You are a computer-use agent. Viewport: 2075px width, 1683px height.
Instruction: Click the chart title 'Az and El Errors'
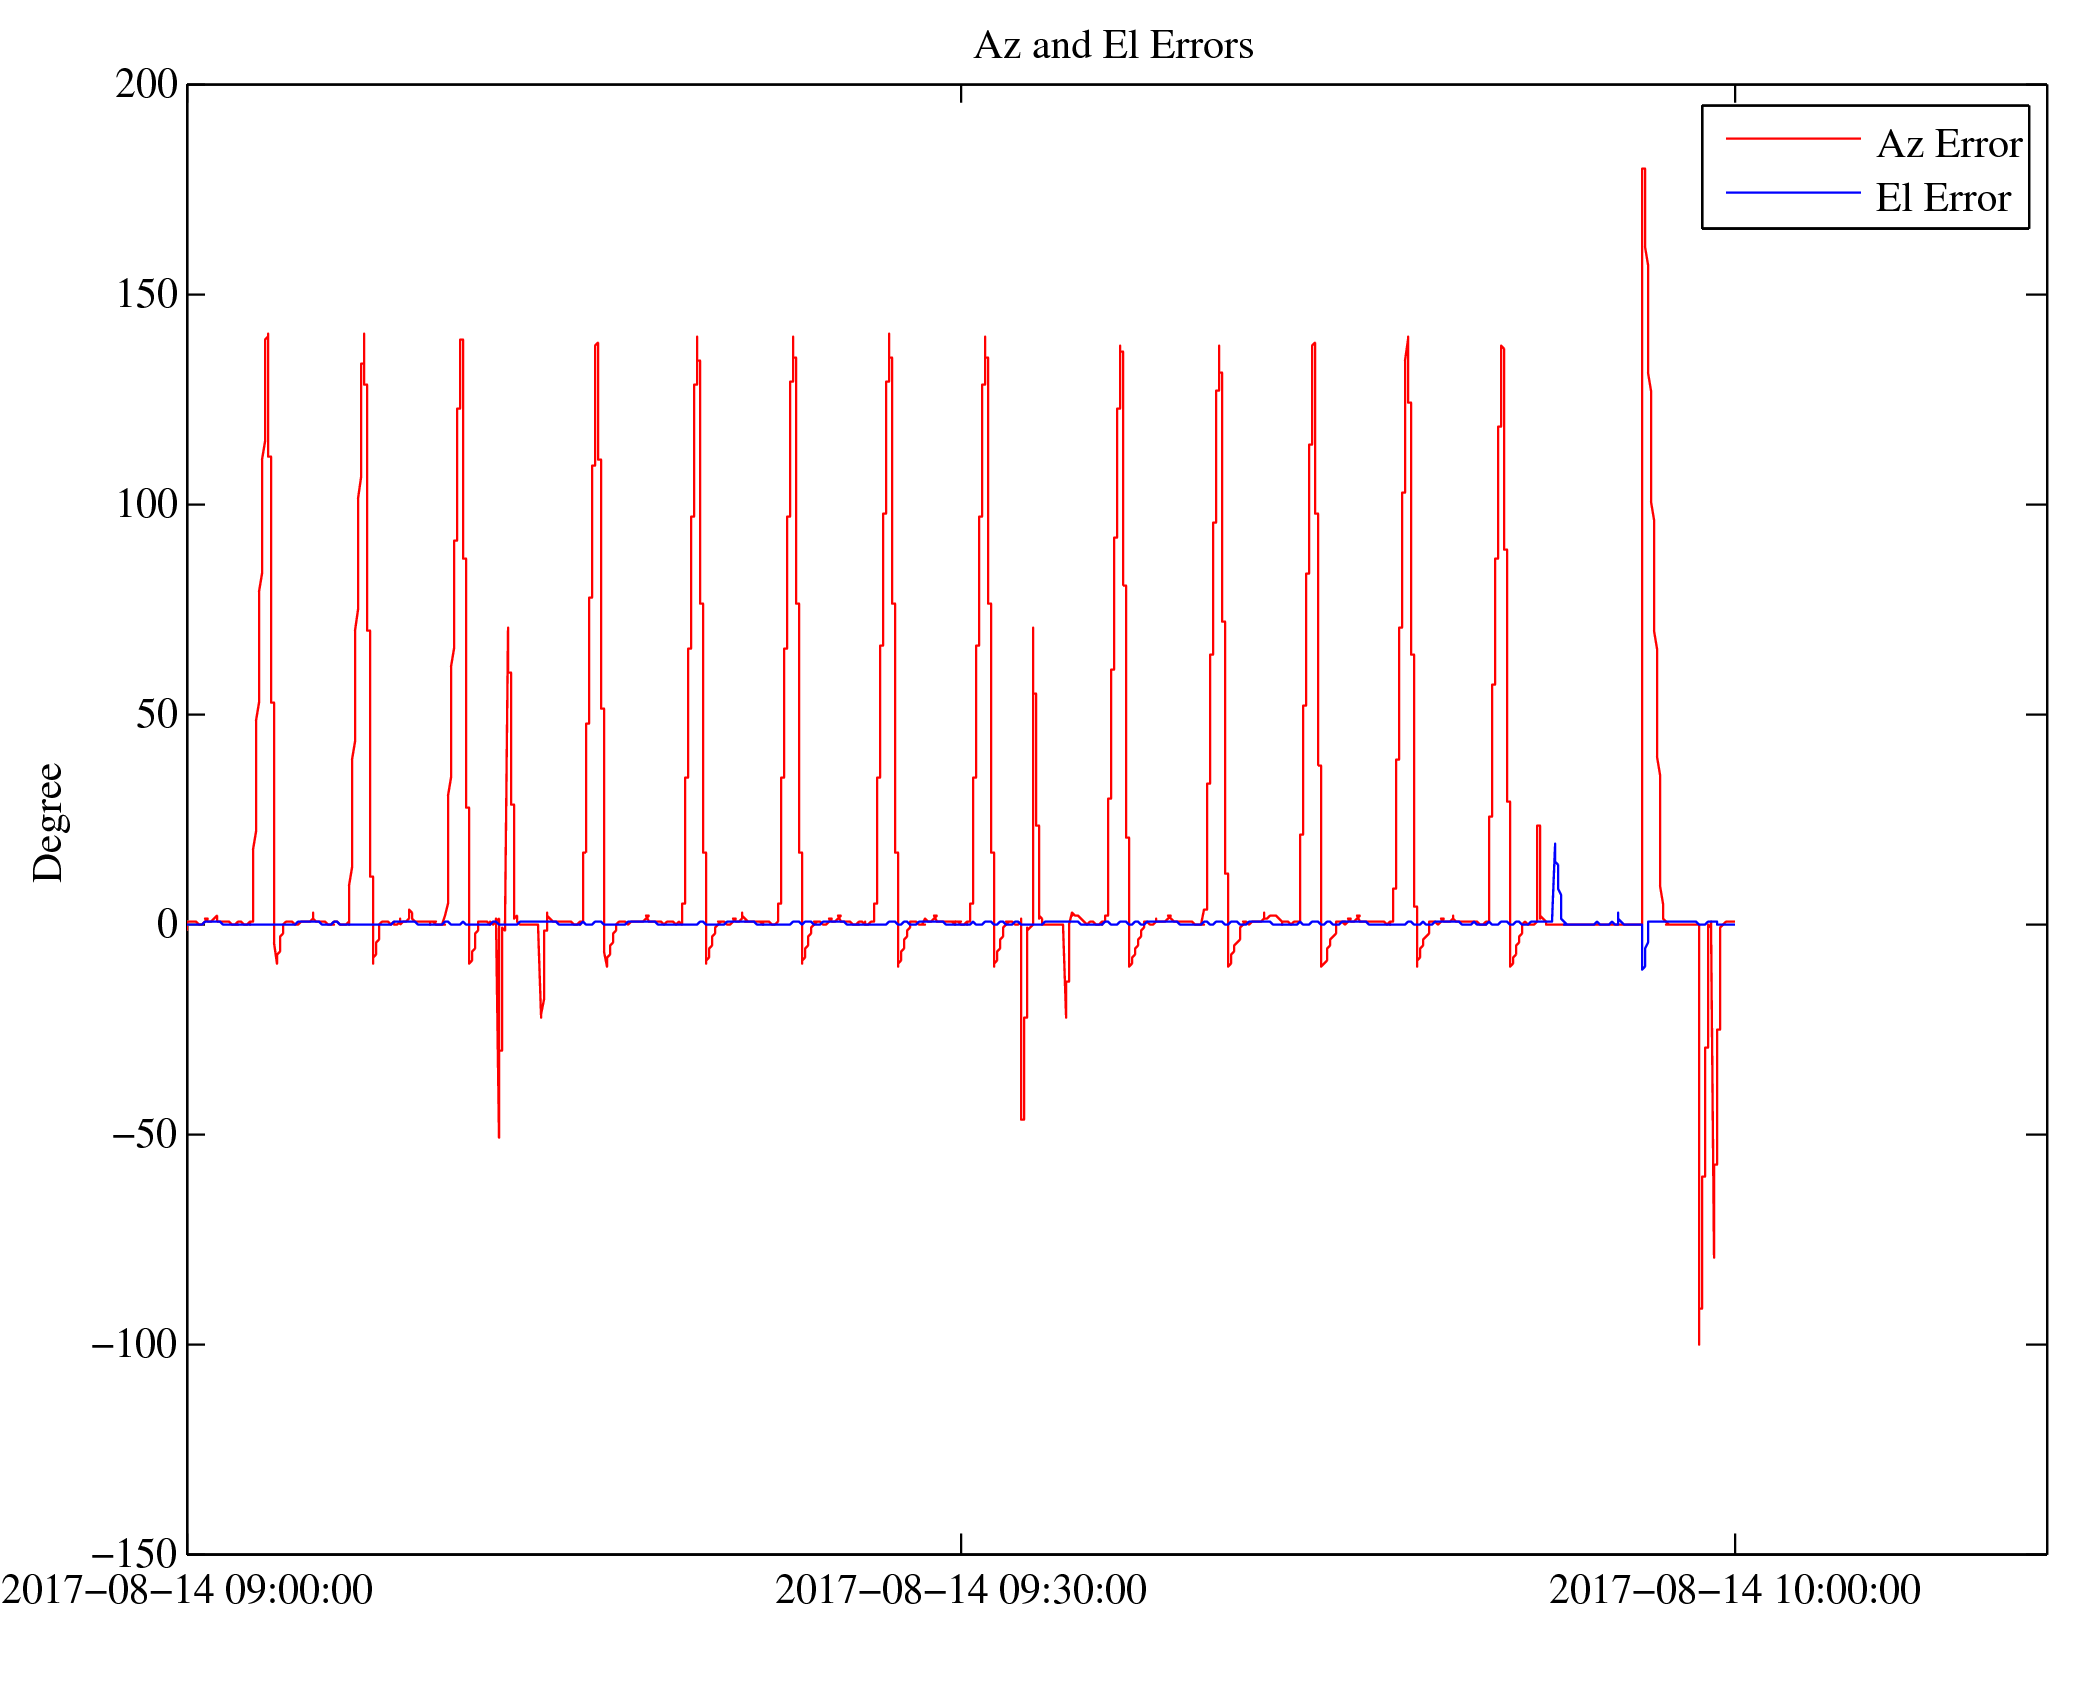click(1113, 46)
